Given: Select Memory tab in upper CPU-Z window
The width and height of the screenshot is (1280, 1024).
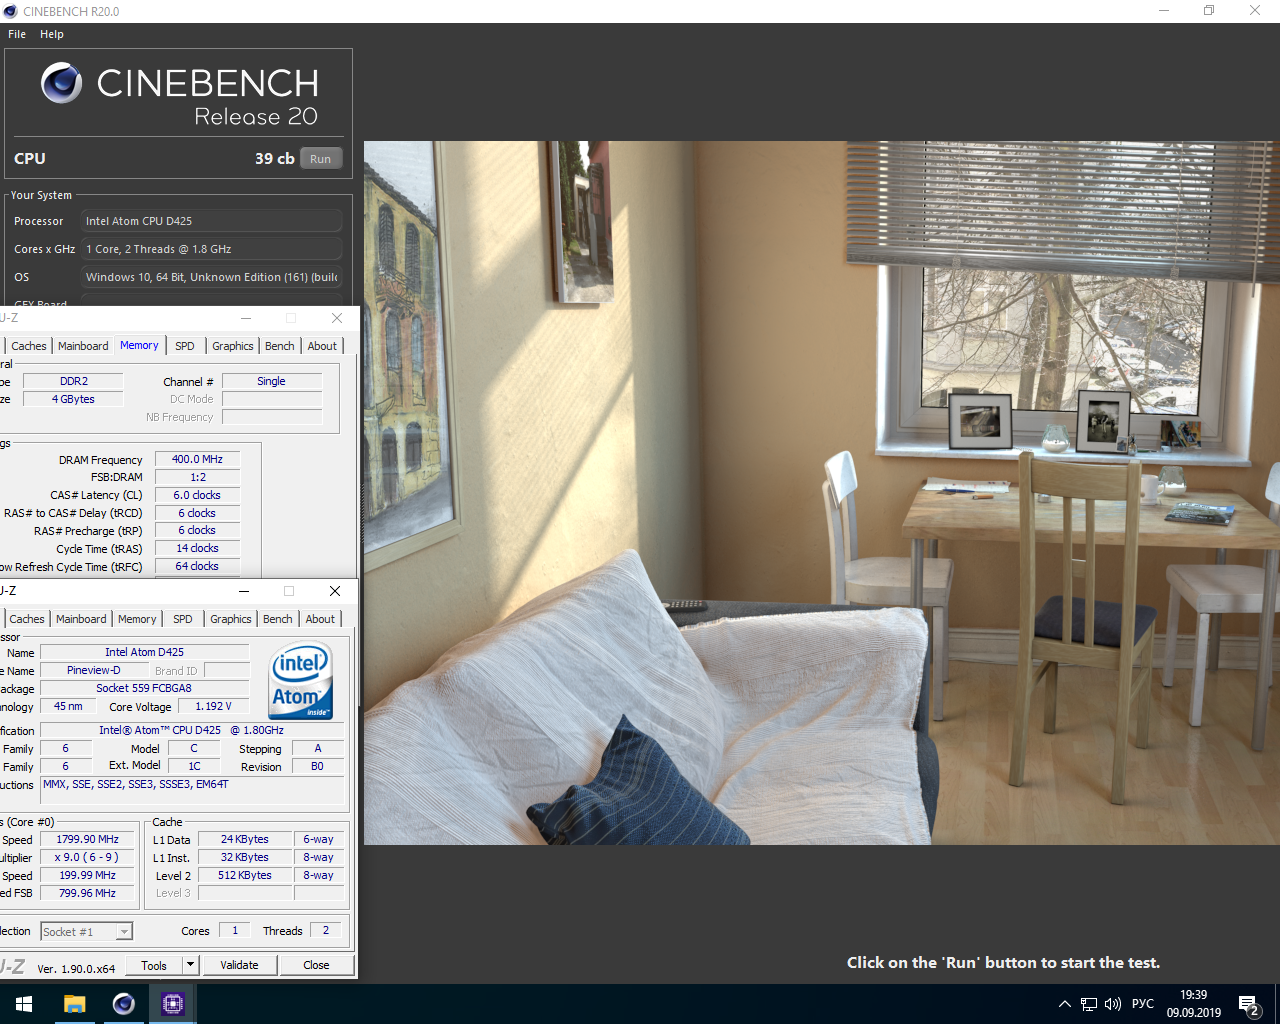Looking at the screenshot, I should 139,345.
